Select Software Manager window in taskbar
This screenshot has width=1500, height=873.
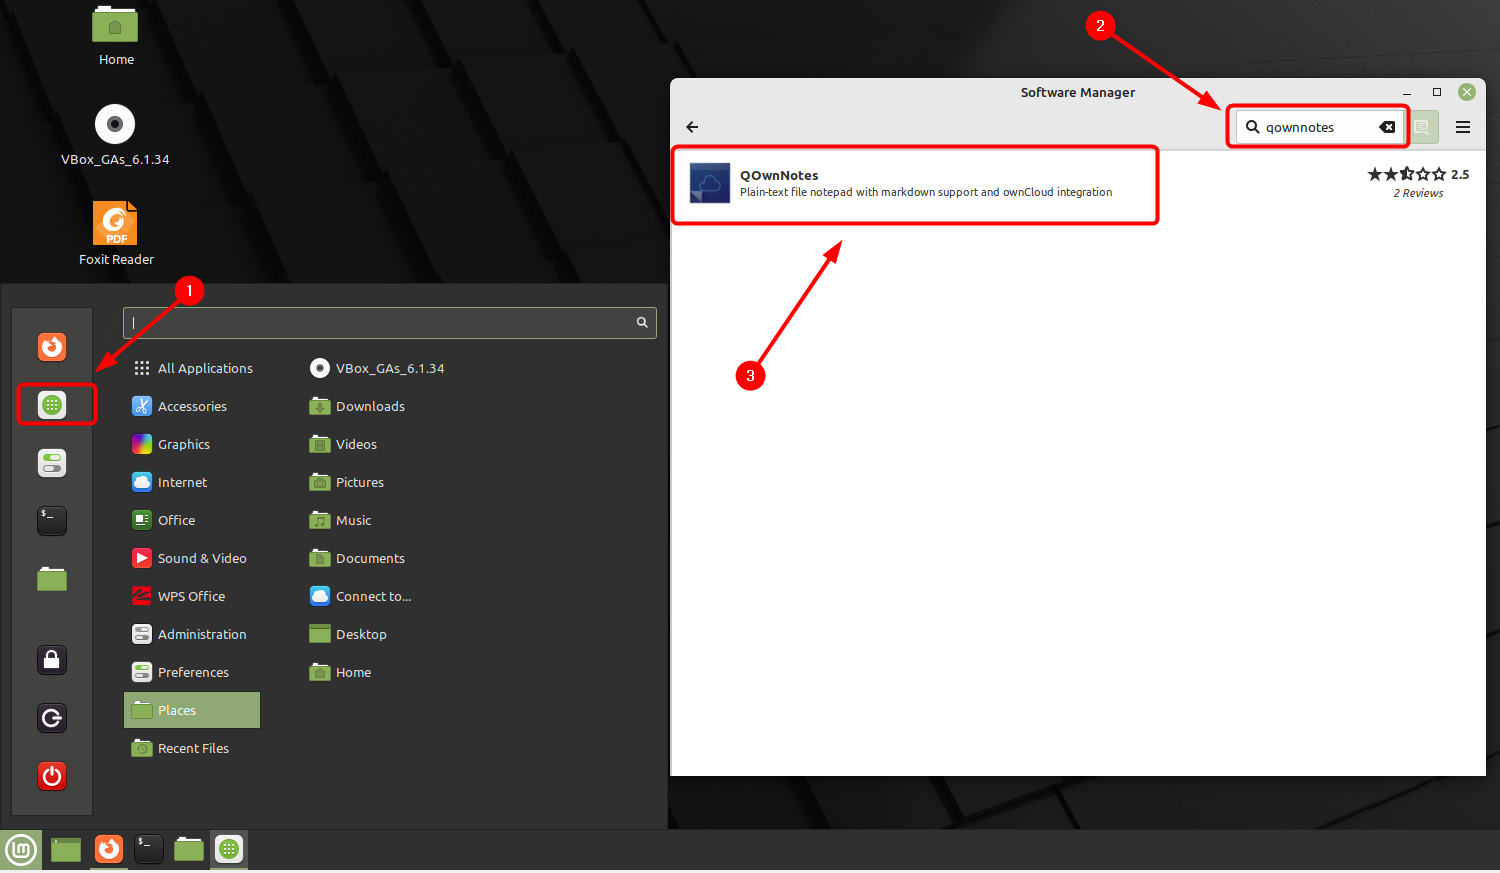(229, 849)
